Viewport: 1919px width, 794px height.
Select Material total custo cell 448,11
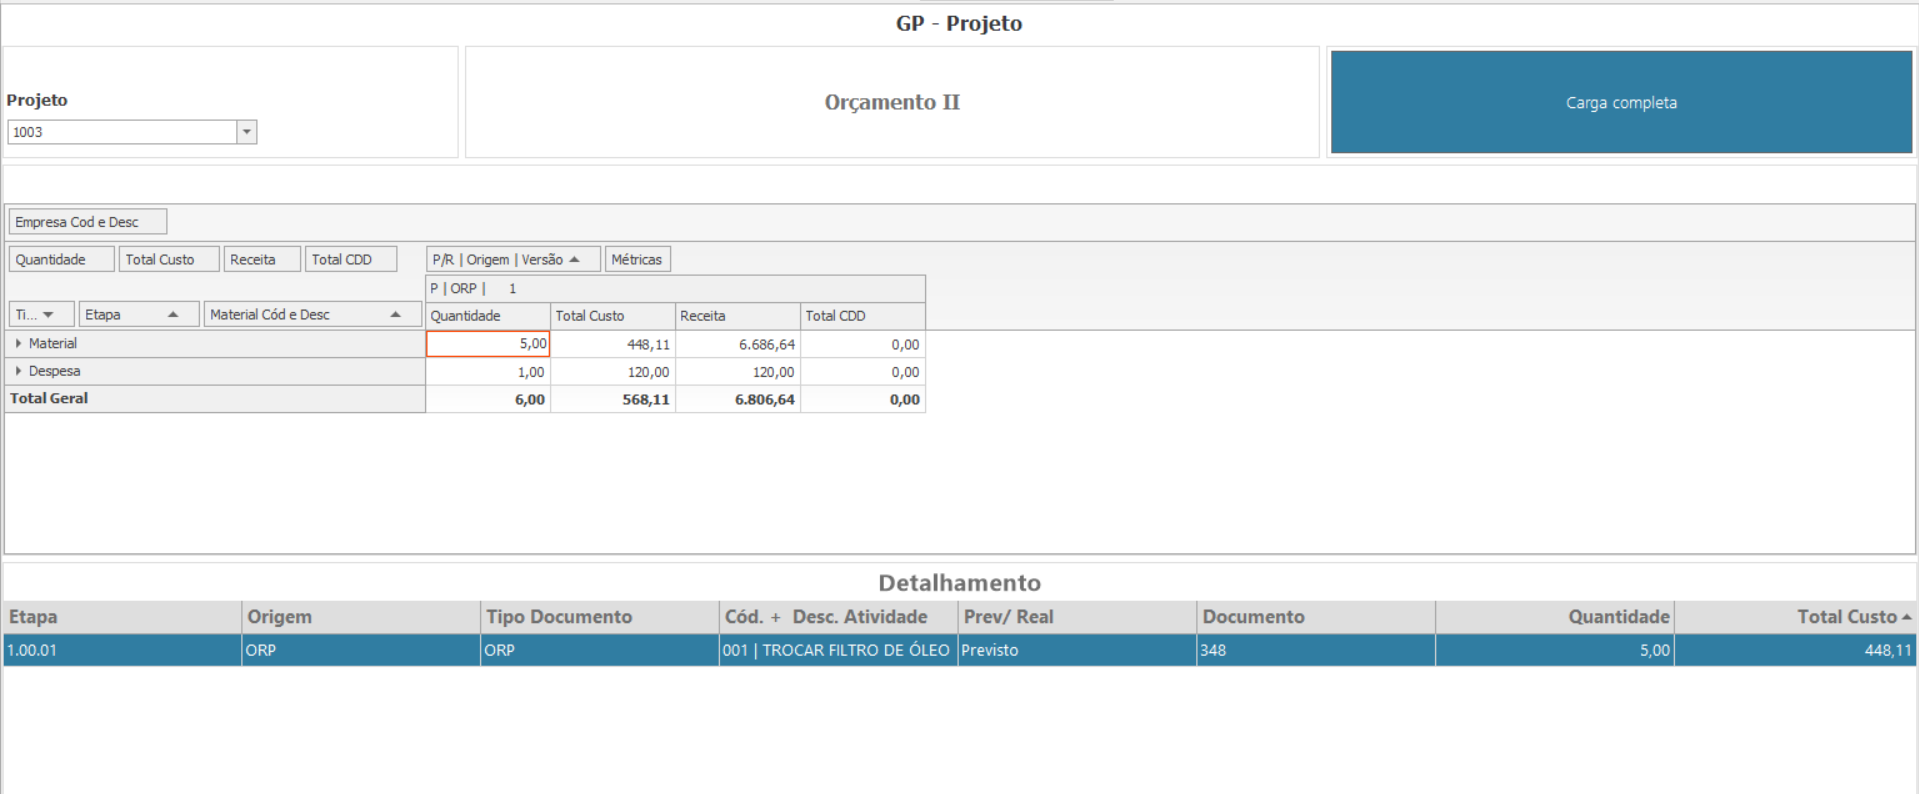pos(613,344)
